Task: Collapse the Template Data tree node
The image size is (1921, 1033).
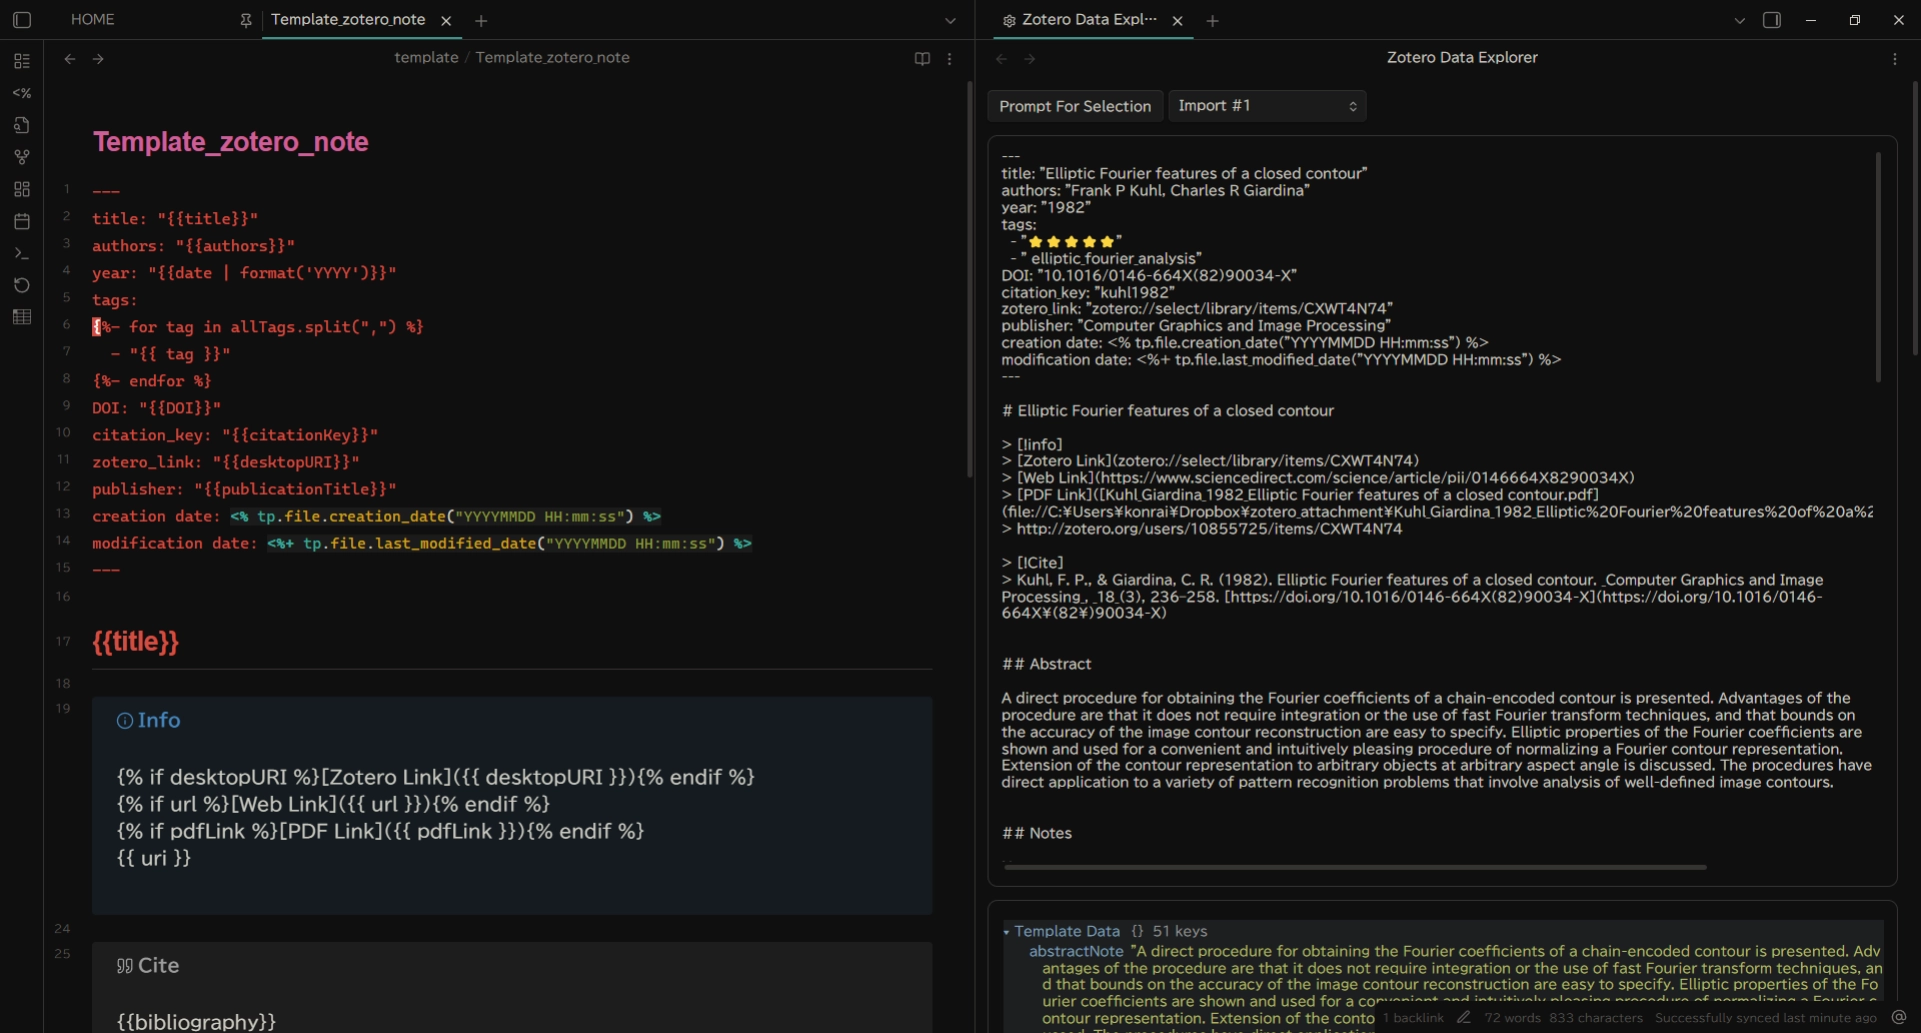Action: pyautogui.click(x=1006, y=932)
